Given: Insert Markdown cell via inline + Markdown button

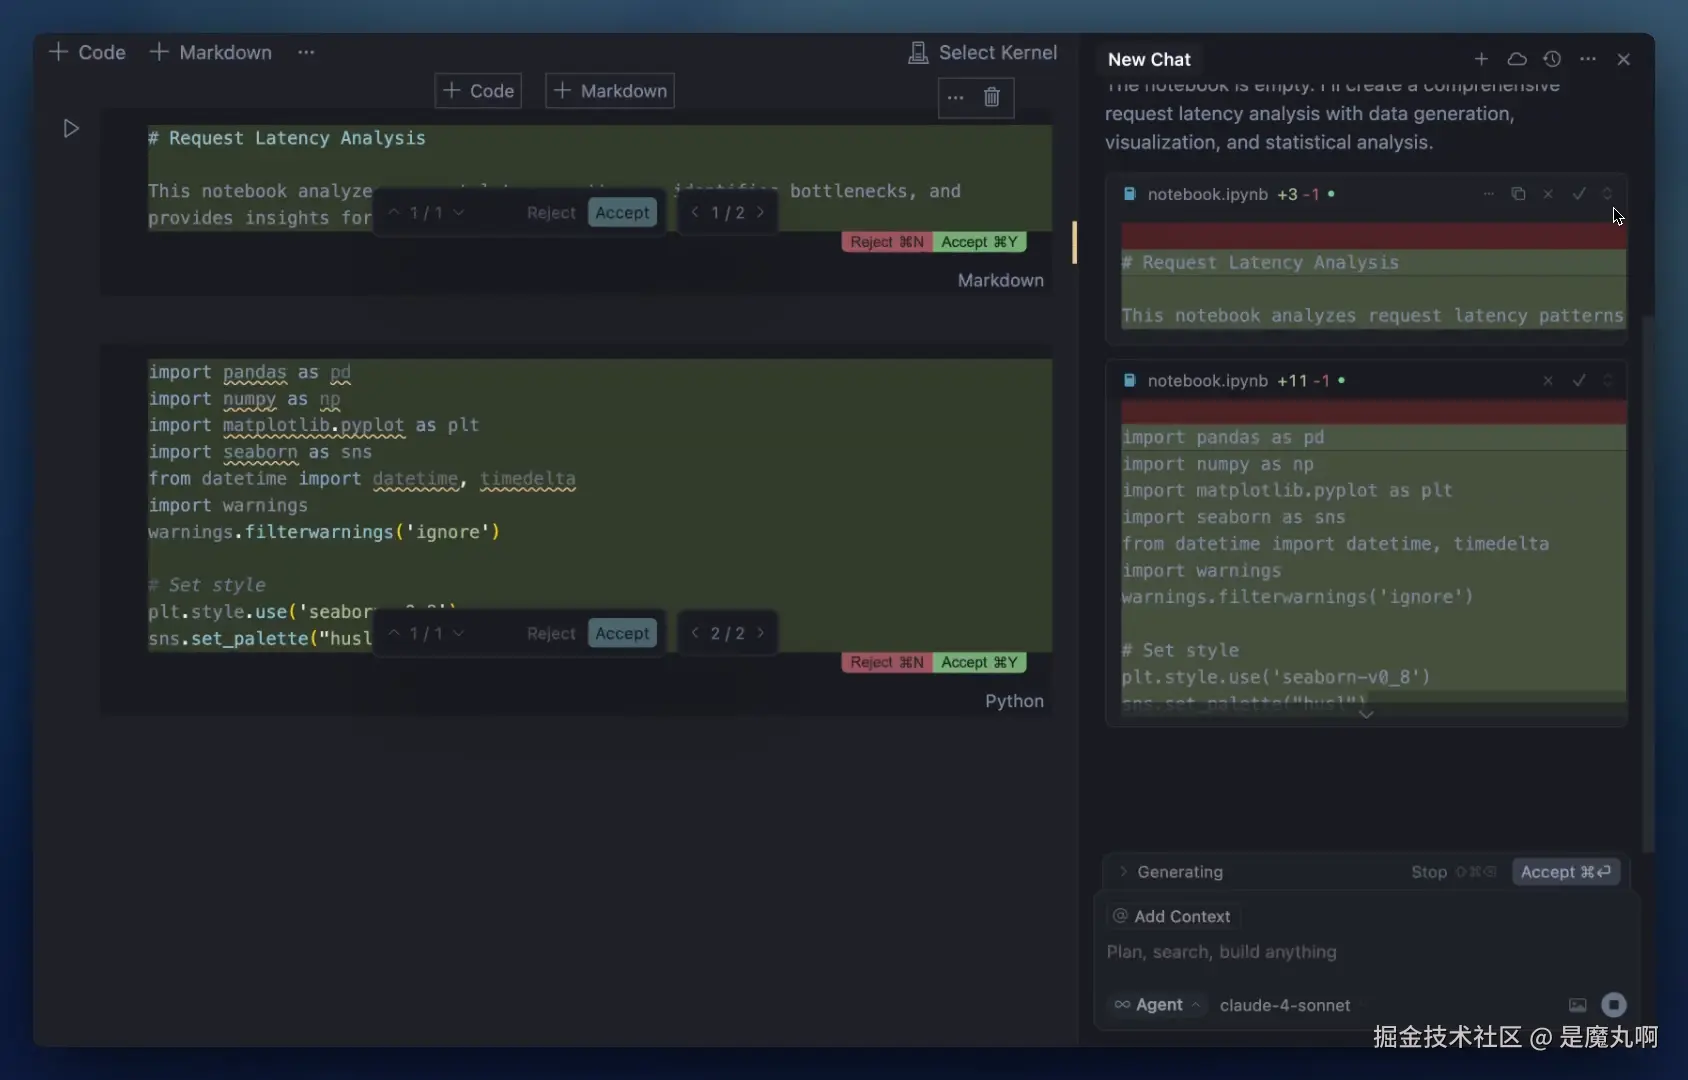Looking at the screenshot, I should (x=610, y=91).
